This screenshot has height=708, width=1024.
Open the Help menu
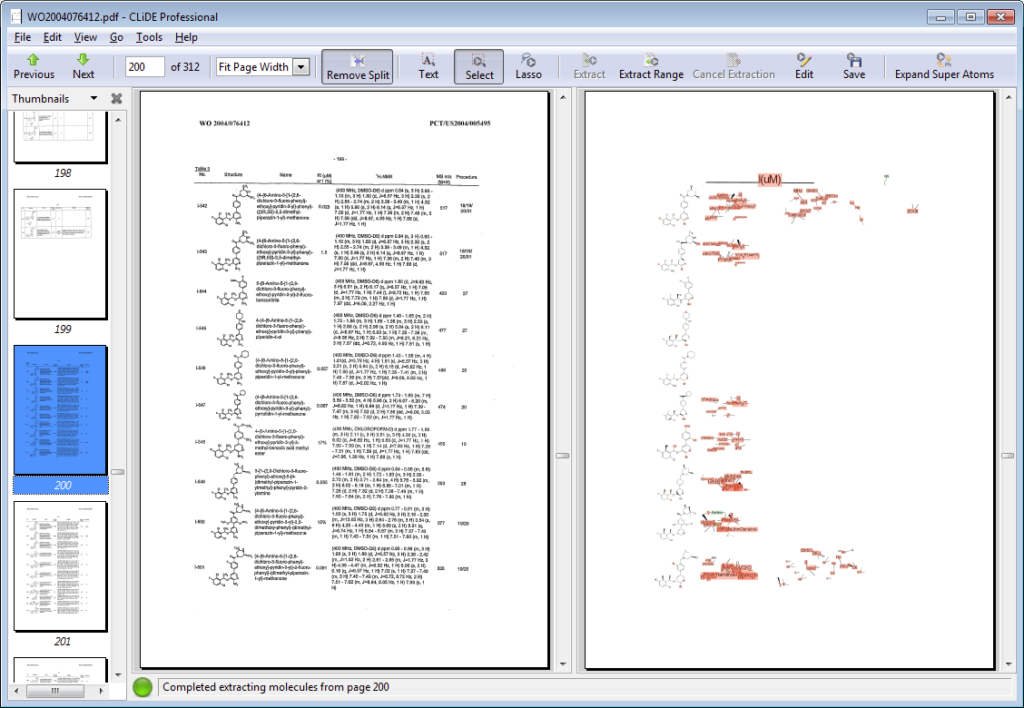pyautogui.click(x=186, y=37)
